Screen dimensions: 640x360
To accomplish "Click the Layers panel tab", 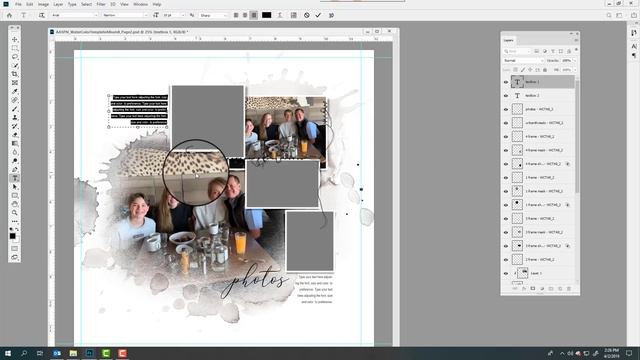I will pos(509,40).
